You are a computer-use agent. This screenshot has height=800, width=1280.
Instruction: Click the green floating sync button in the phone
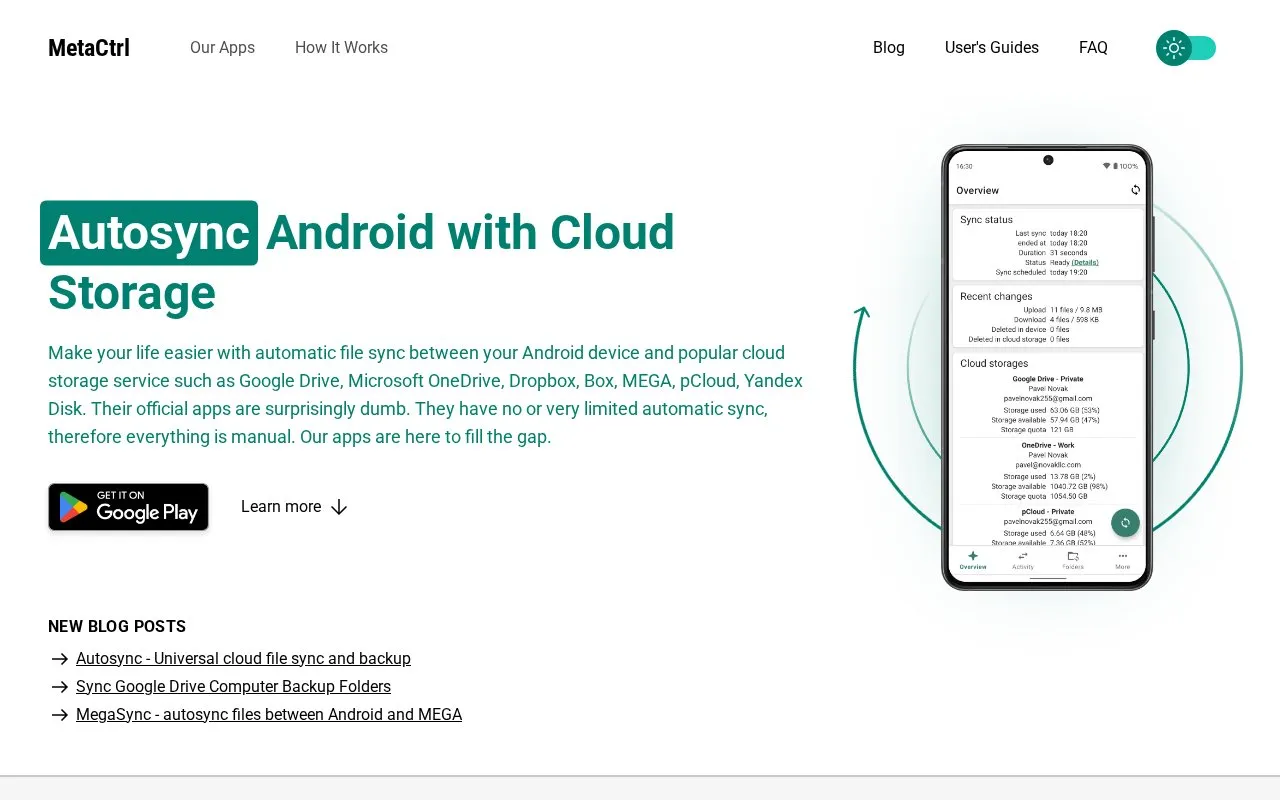(1125, 522)
